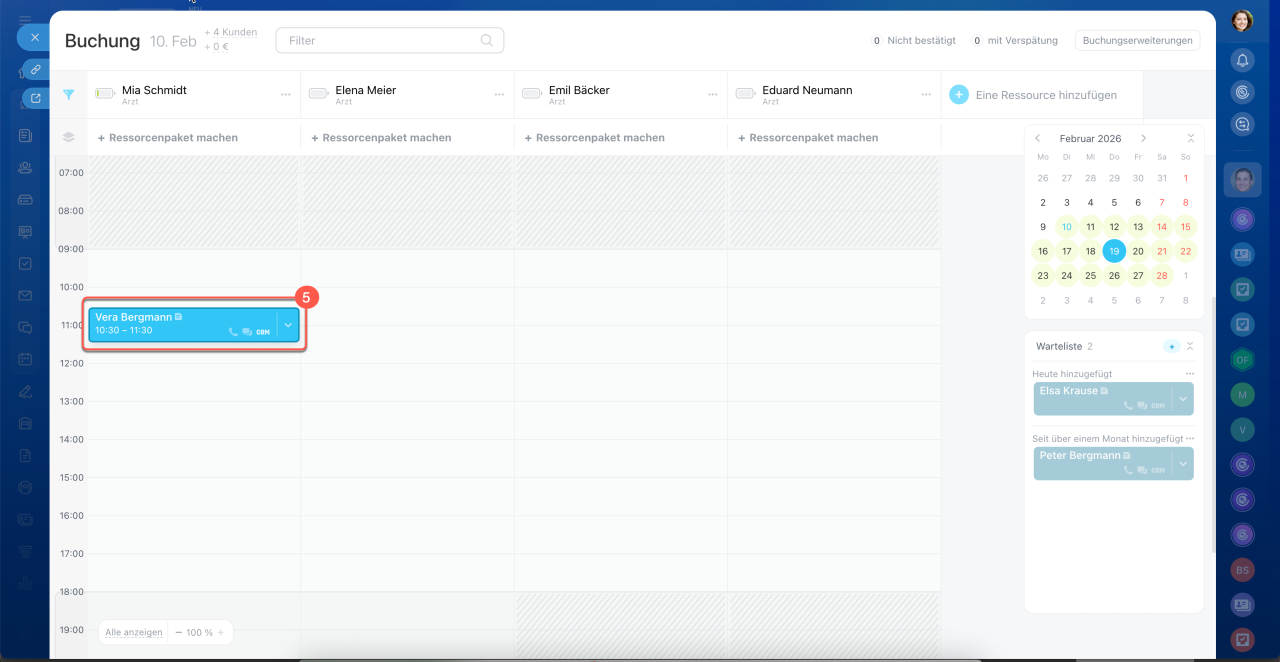
Task: Select February 28 in mini calendar
Action: pyautogui.click(x=1162, y=275)
